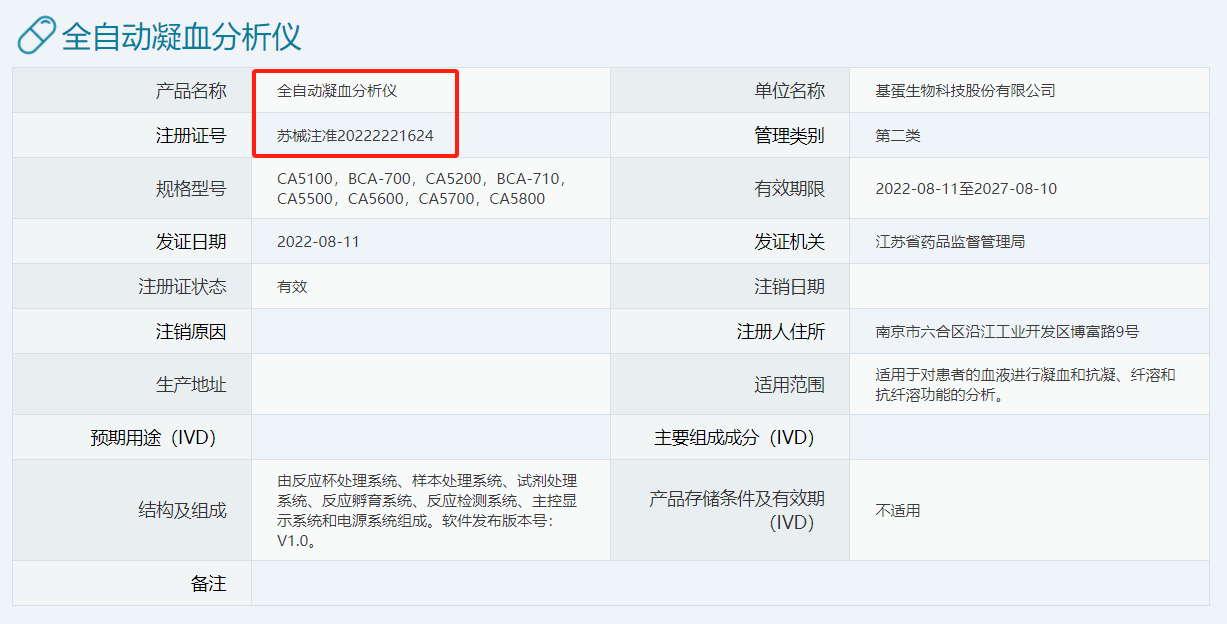
Task: Click the 注销日期 label
Action: pos(789,287)
